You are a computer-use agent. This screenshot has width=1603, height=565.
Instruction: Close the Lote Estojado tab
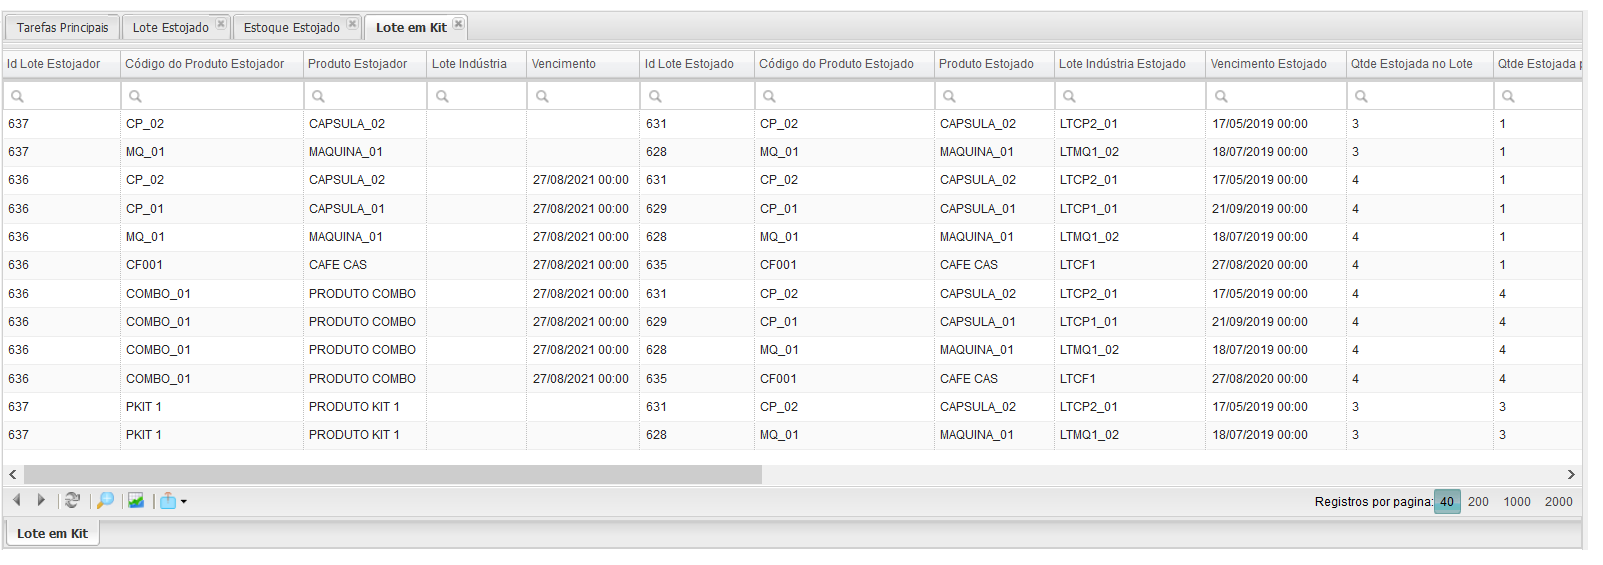coord(221,24)
